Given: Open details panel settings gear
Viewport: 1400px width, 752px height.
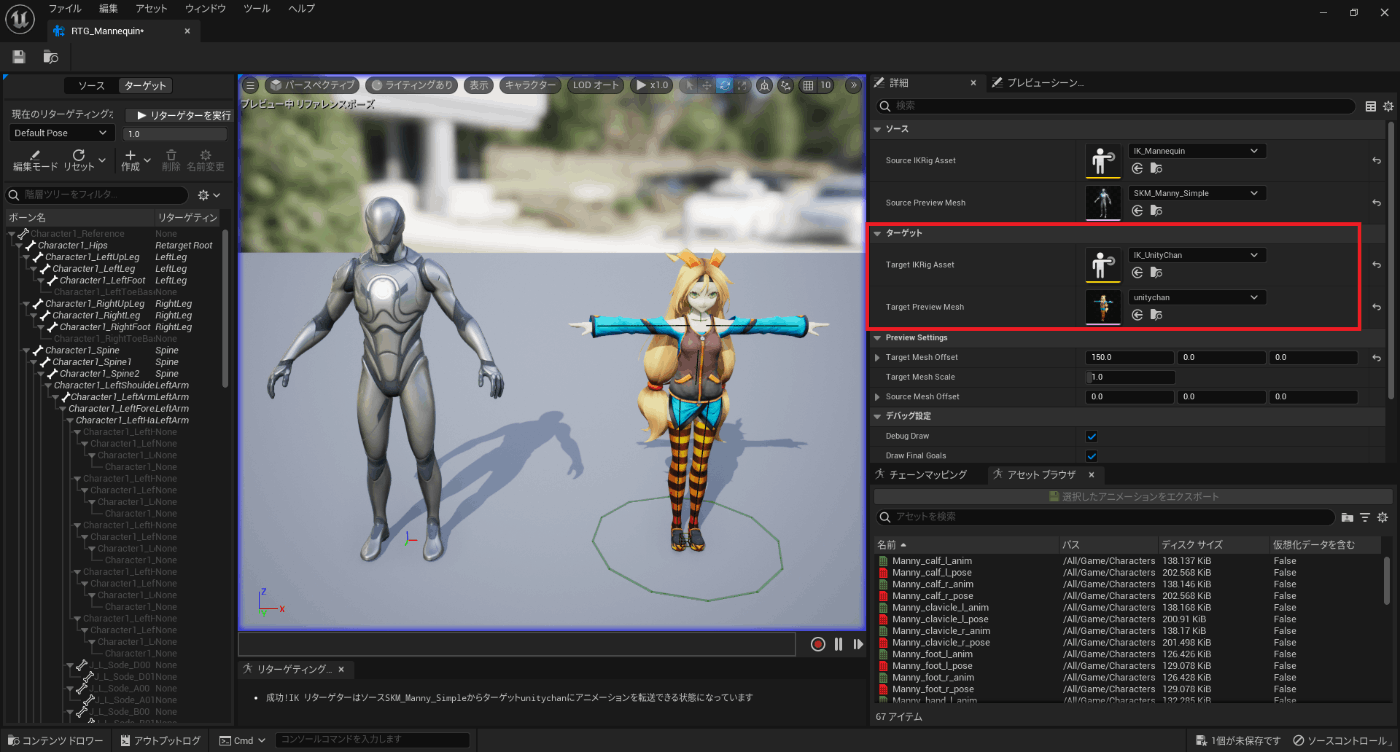Looking at the screenshot, I should tap(1388, 105).
